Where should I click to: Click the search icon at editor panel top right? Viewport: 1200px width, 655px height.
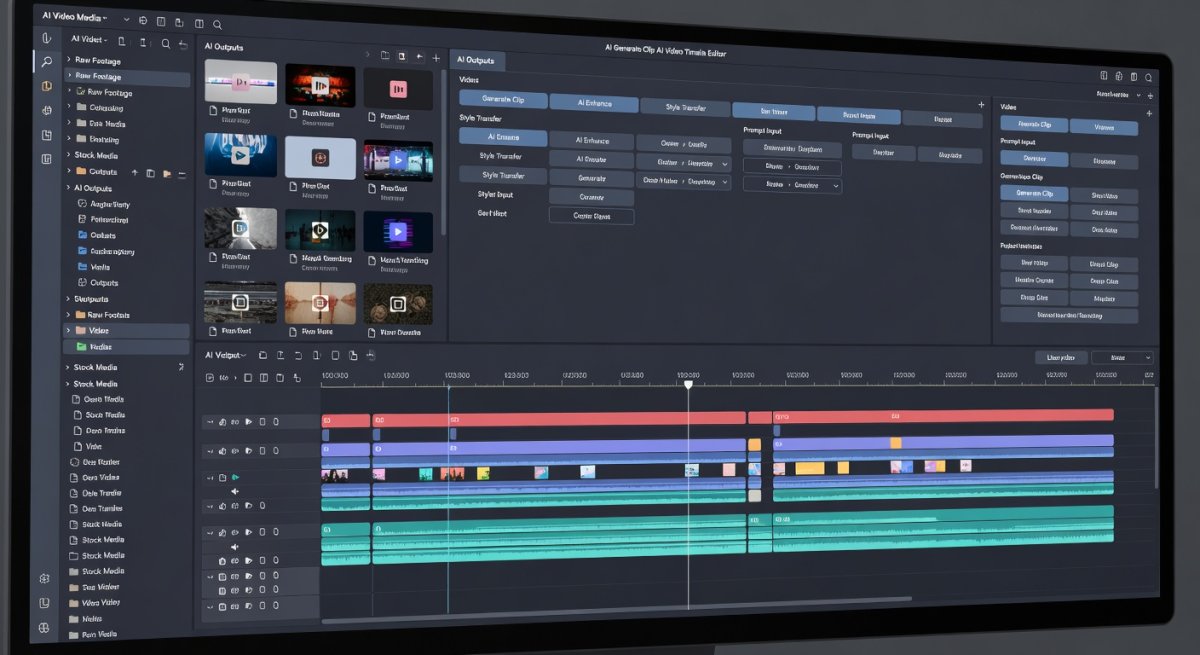point(1150,77)
